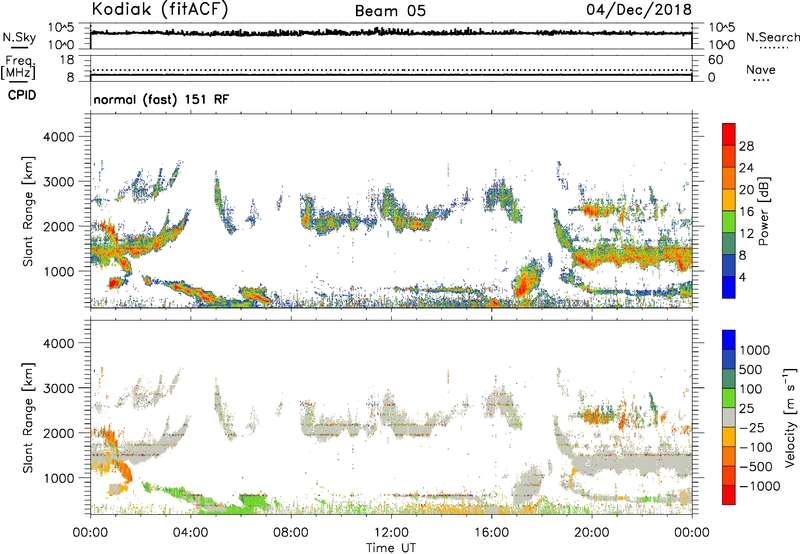Click the 60 tick on Nave axis
This screenshot has height=554, width=800.
pos(715,60)
